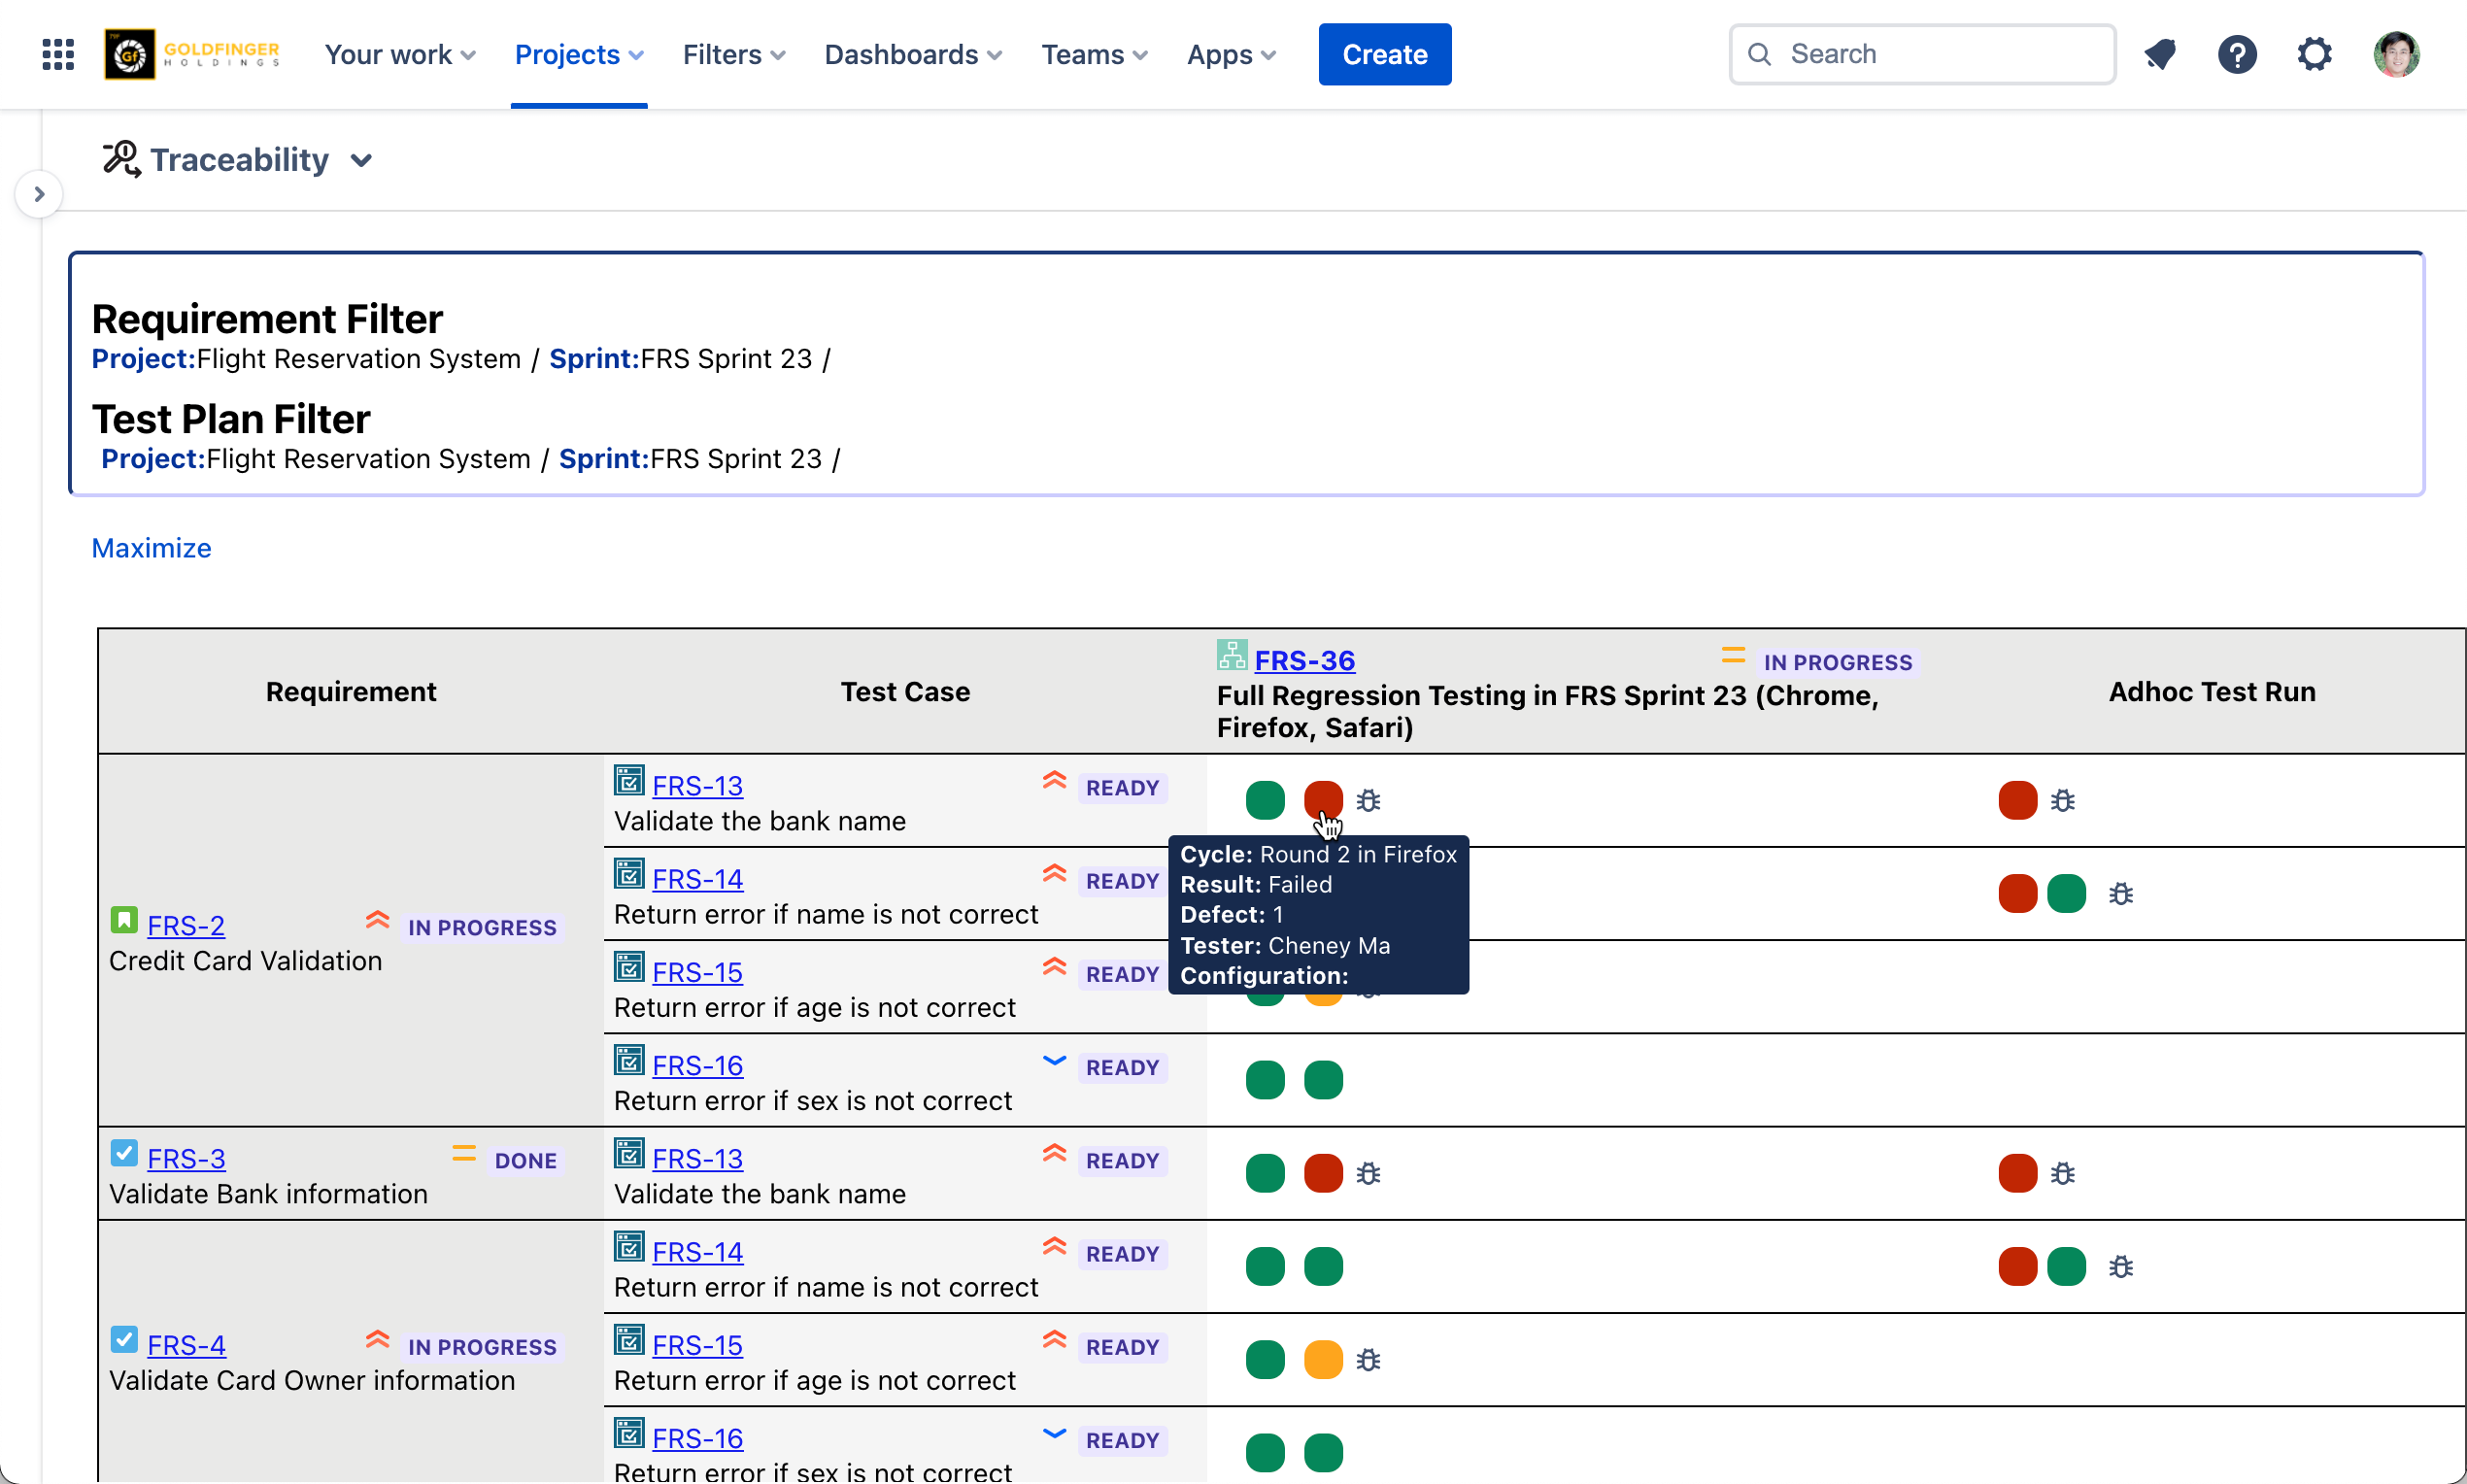The width and height of the screenshot is (2467, 1484).
Task: Click the green story icon beside FRS-2
Action: pyautogui.click(x=124, y=920)
